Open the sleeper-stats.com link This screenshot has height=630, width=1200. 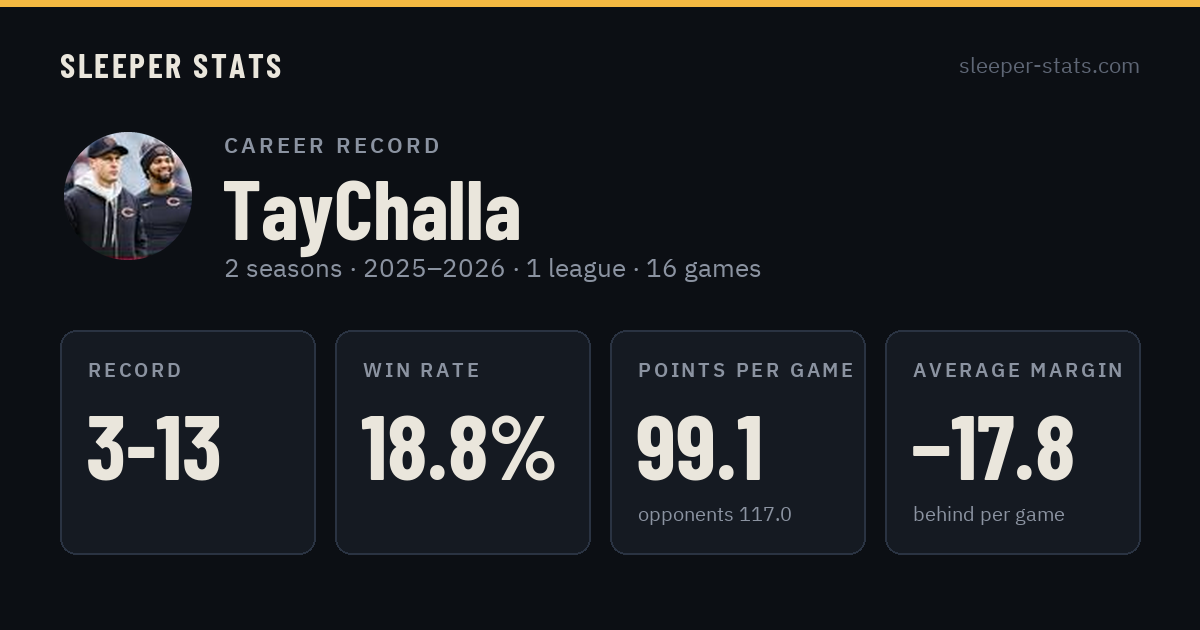[1049, 66]
